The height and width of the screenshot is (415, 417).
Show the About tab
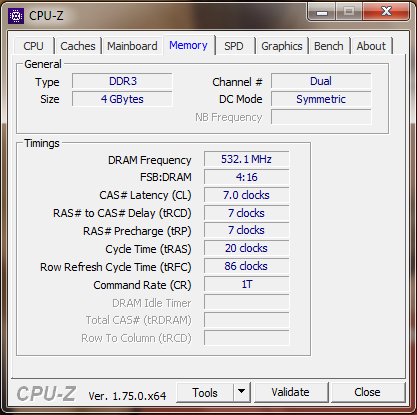(x=371, y=46)
